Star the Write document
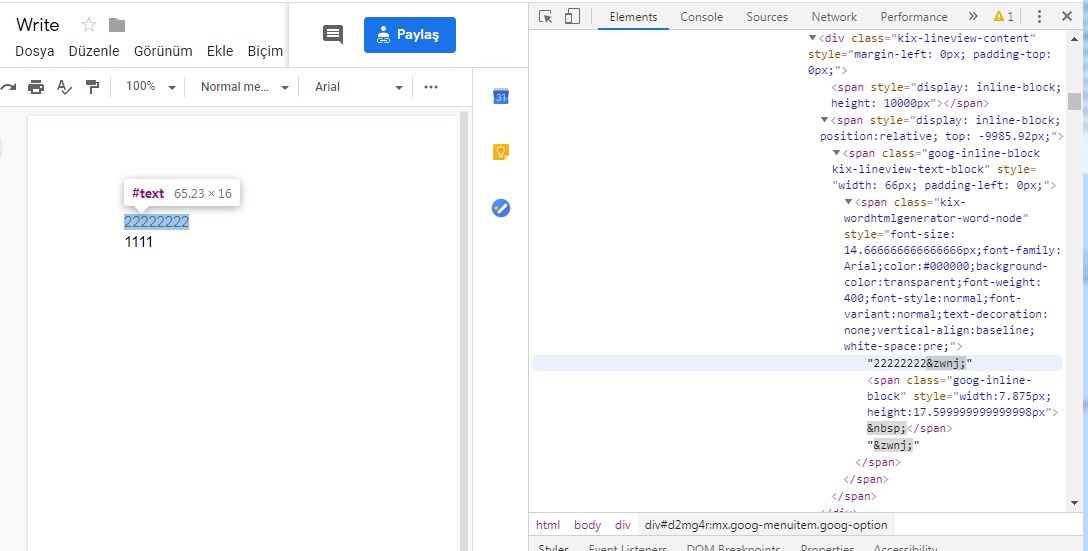Image resolution: width=1088 pixels, height=551 pixels. point(89,25)
